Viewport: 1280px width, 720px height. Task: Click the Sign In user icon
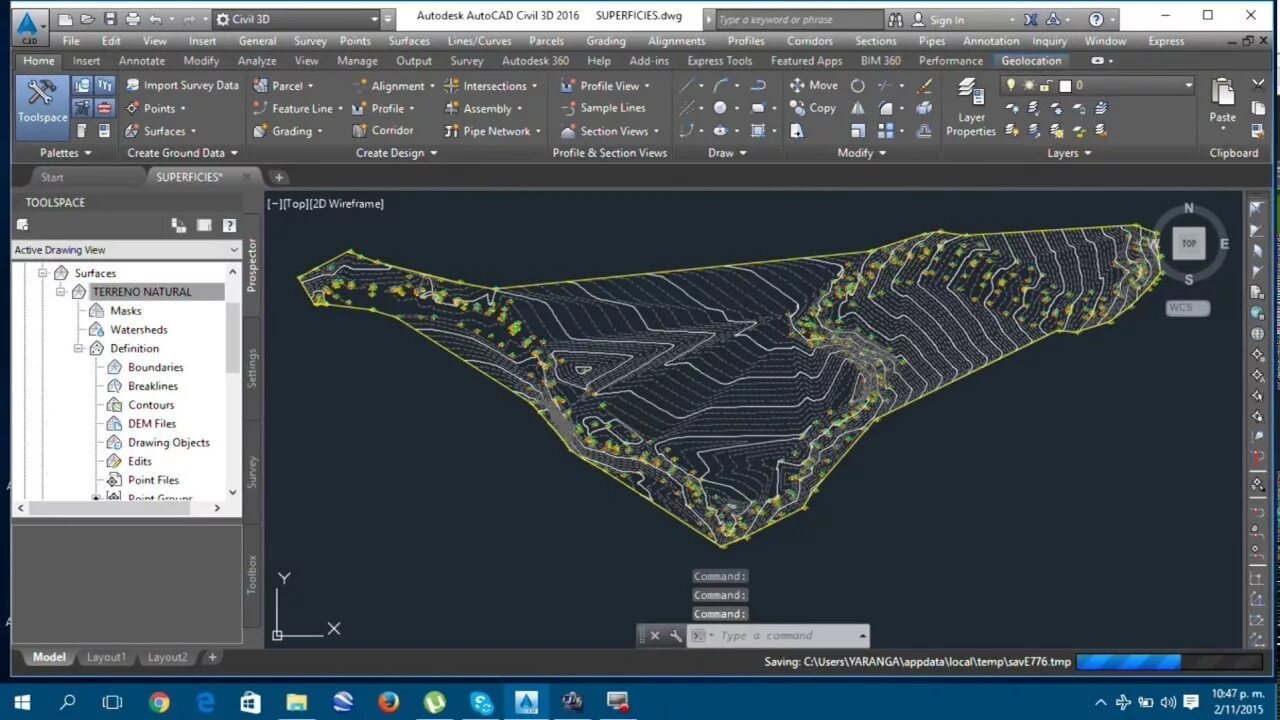pyautogui.click(x=920, y=19)
